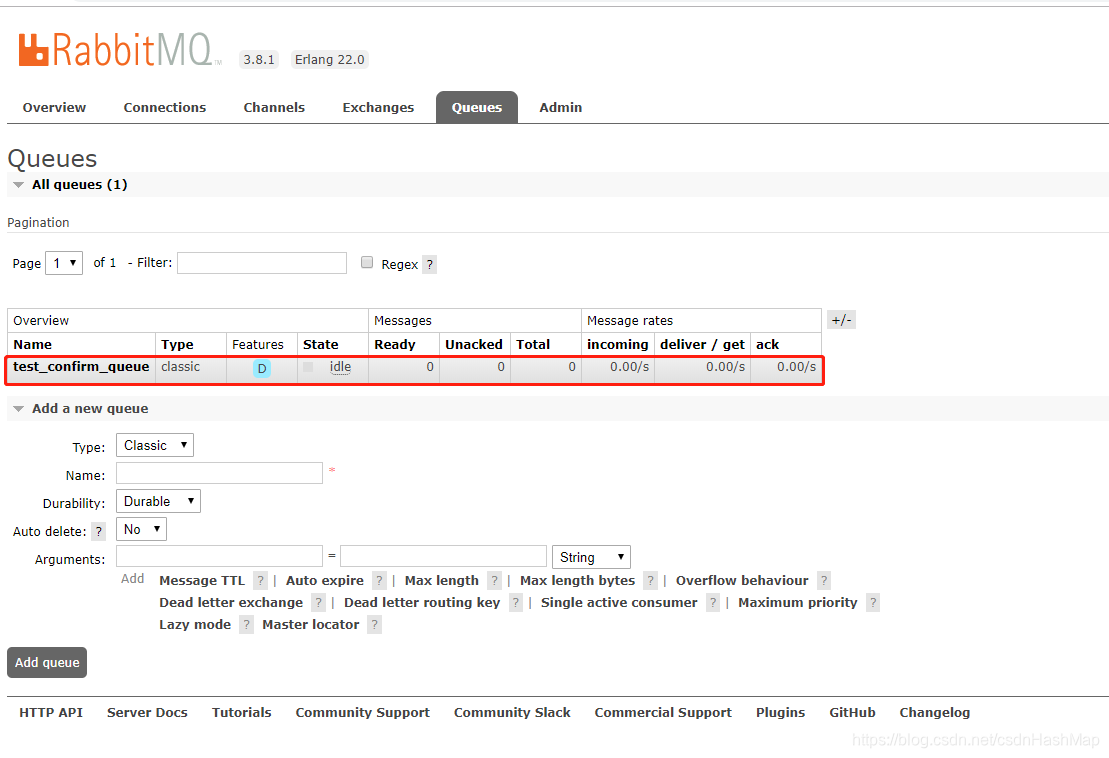The width and height of the screenshot is (1109, 758).
Task: Open the Master locator help icon
Action: (375, 625)
